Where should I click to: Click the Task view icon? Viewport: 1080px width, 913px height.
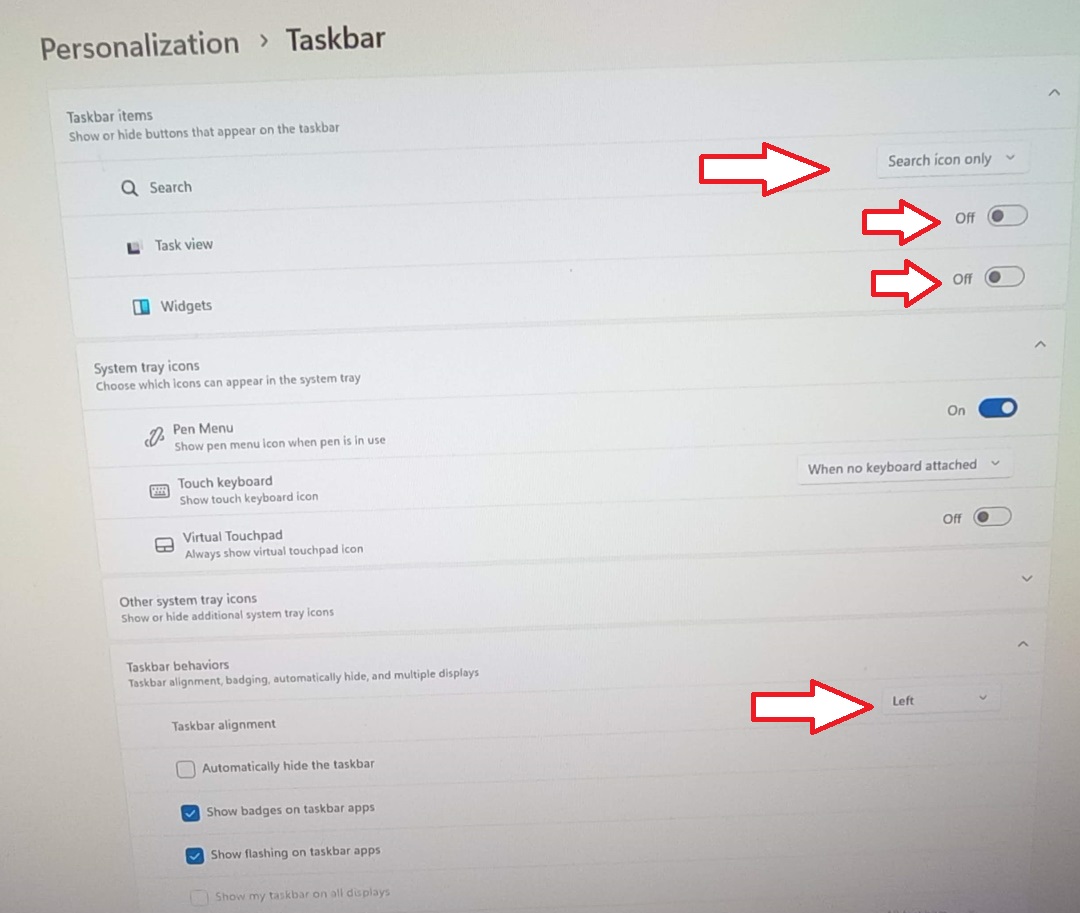pos(134,247)
